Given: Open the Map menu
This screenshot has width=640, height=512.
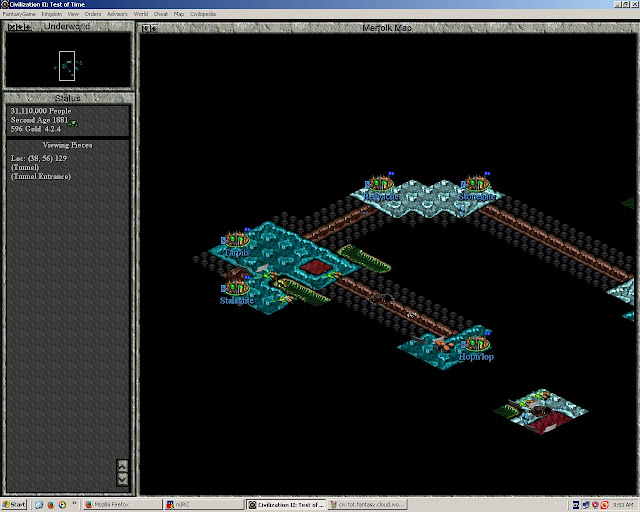Looking at the screenshot, I should coord(179,14).
